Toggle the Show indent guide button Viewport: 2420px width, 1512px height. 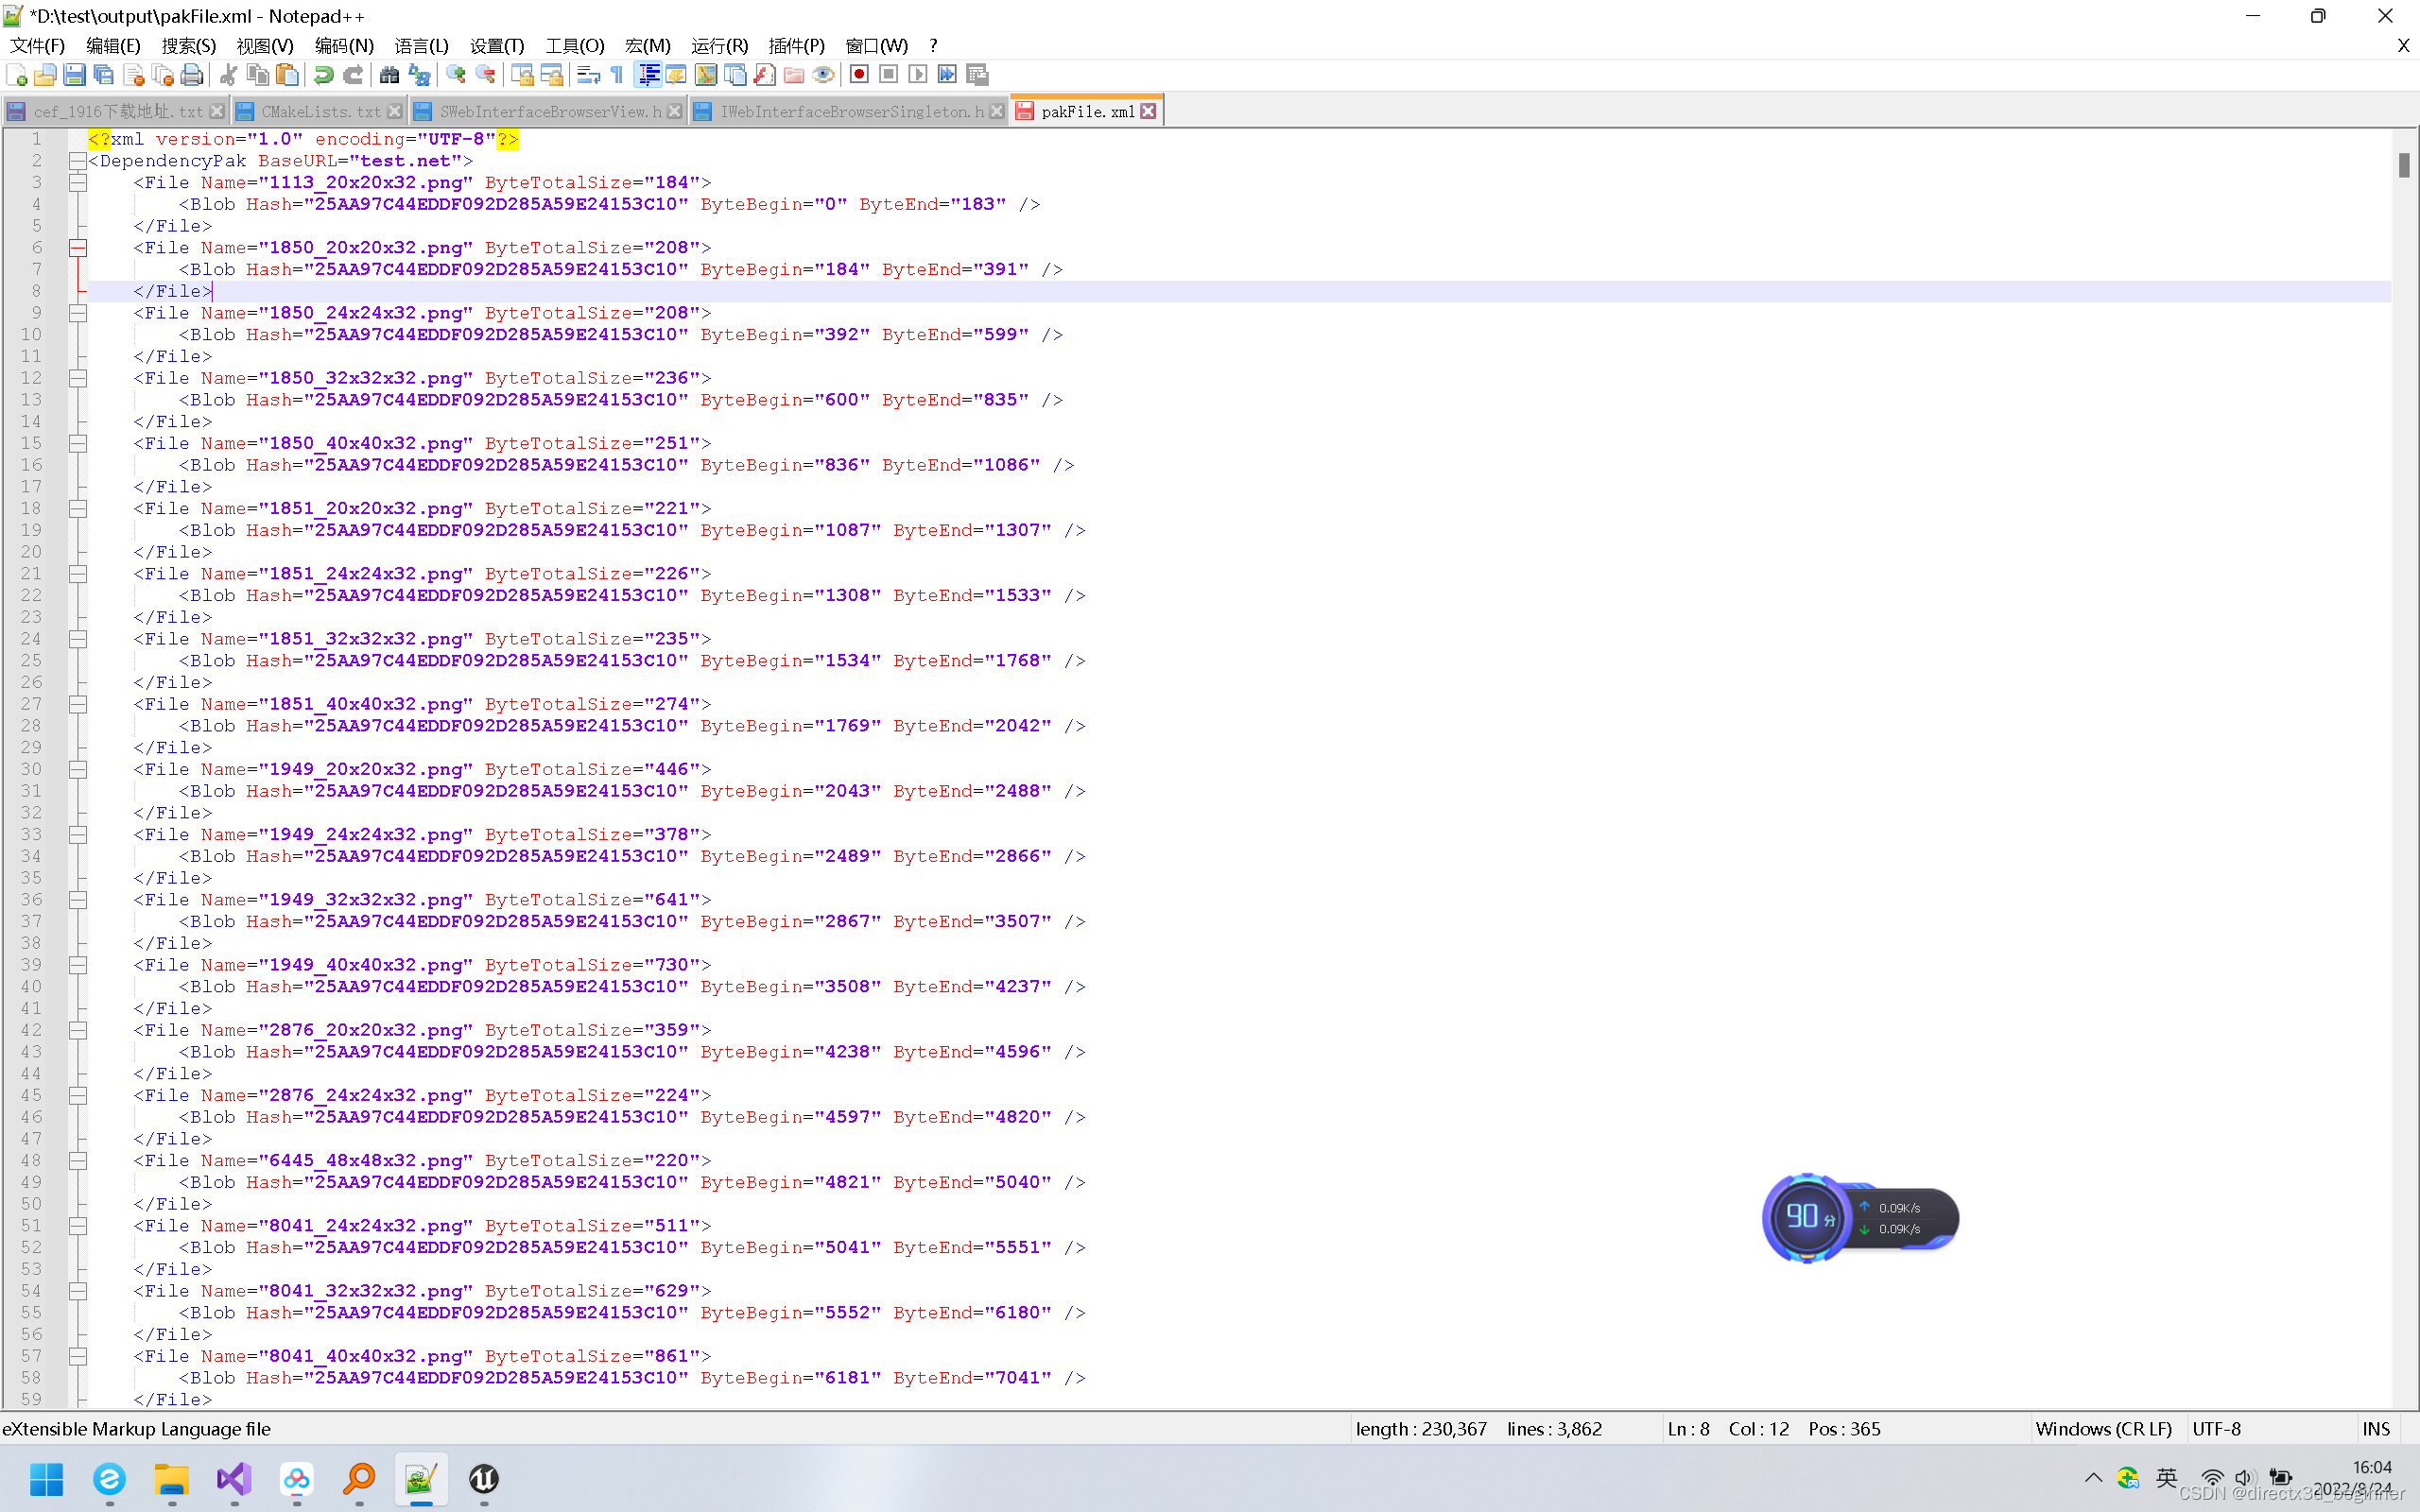(x=648, y=75)
